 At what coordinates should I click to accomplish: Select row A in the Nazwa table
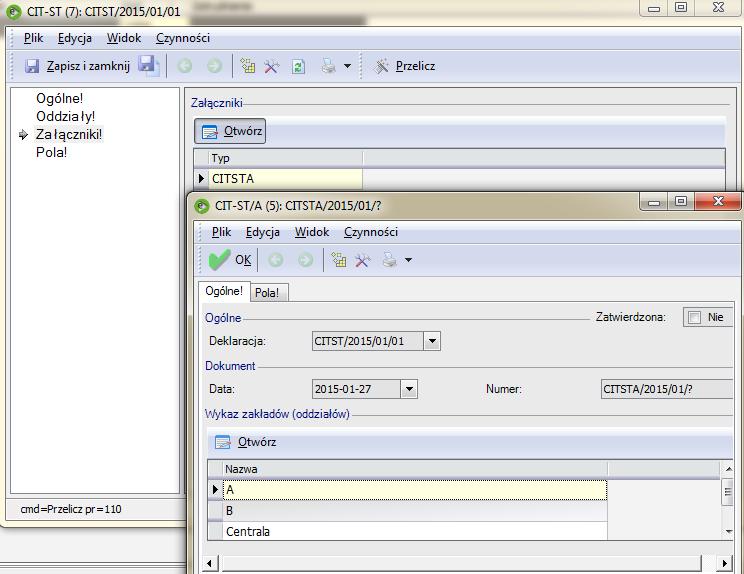(x=415, y=490)
